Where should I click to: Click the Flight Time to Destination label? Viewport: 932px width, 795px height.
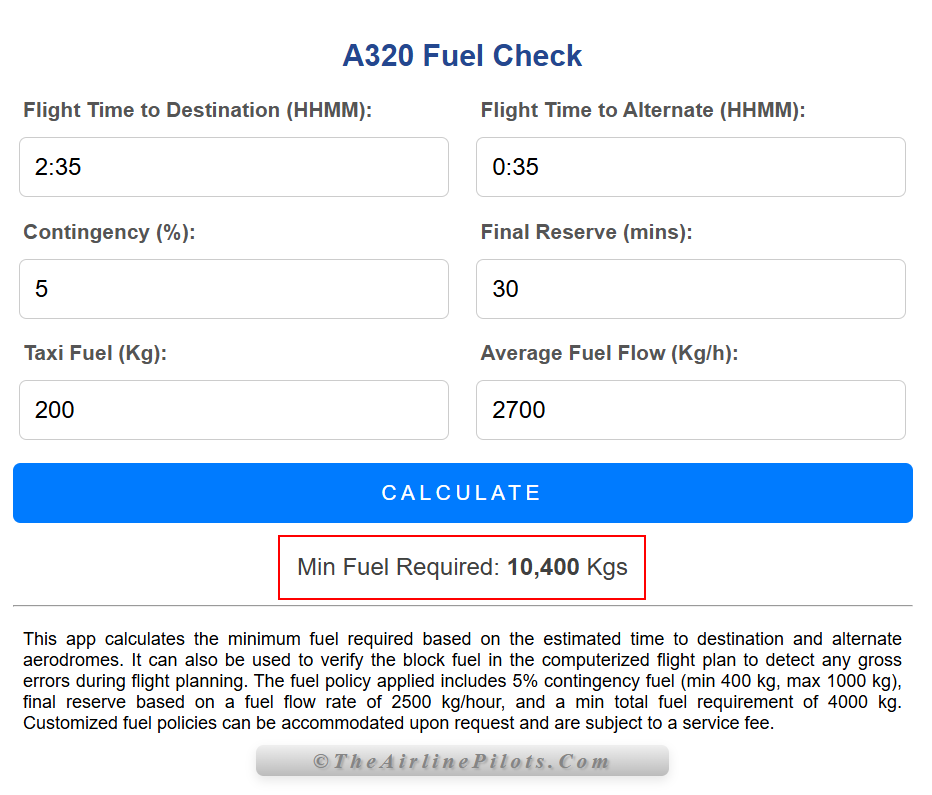point(197,110)
